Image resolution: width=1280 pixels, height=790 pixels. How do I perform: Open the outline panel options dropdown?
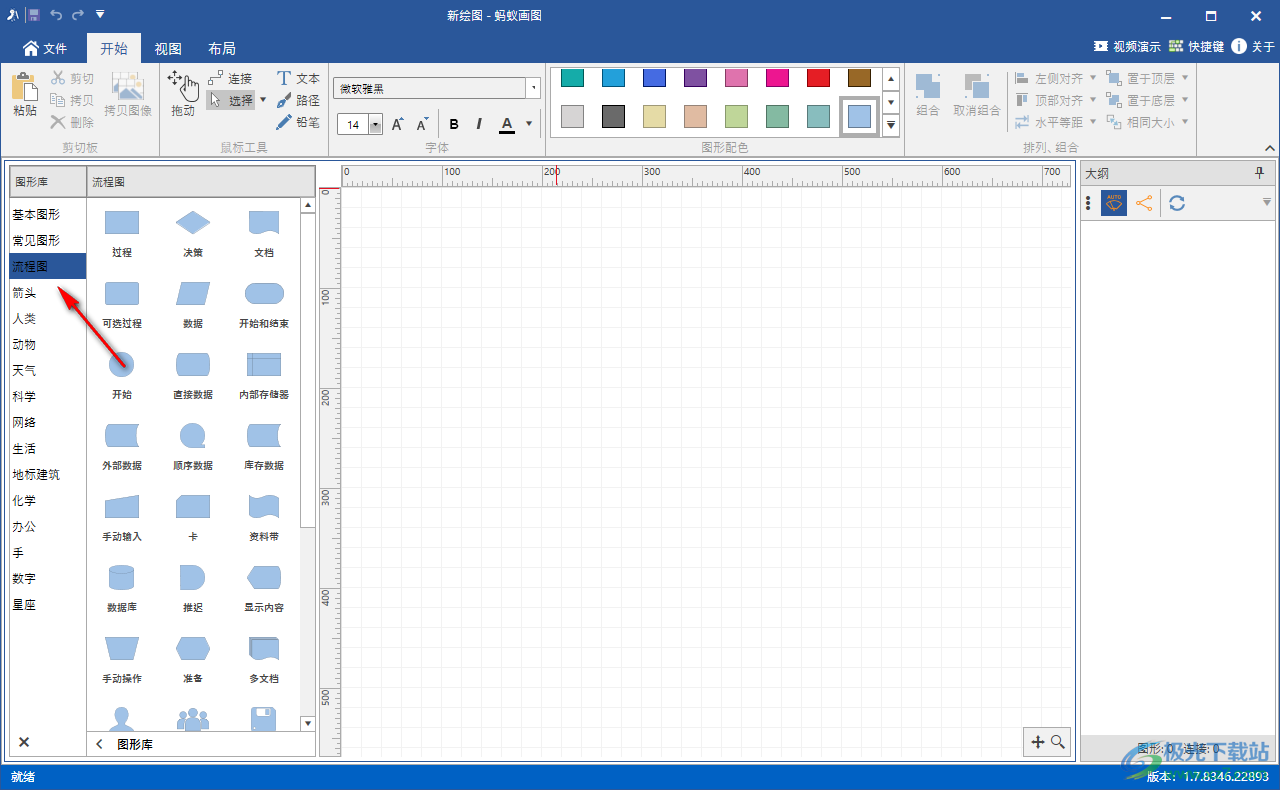point(1267,202)
